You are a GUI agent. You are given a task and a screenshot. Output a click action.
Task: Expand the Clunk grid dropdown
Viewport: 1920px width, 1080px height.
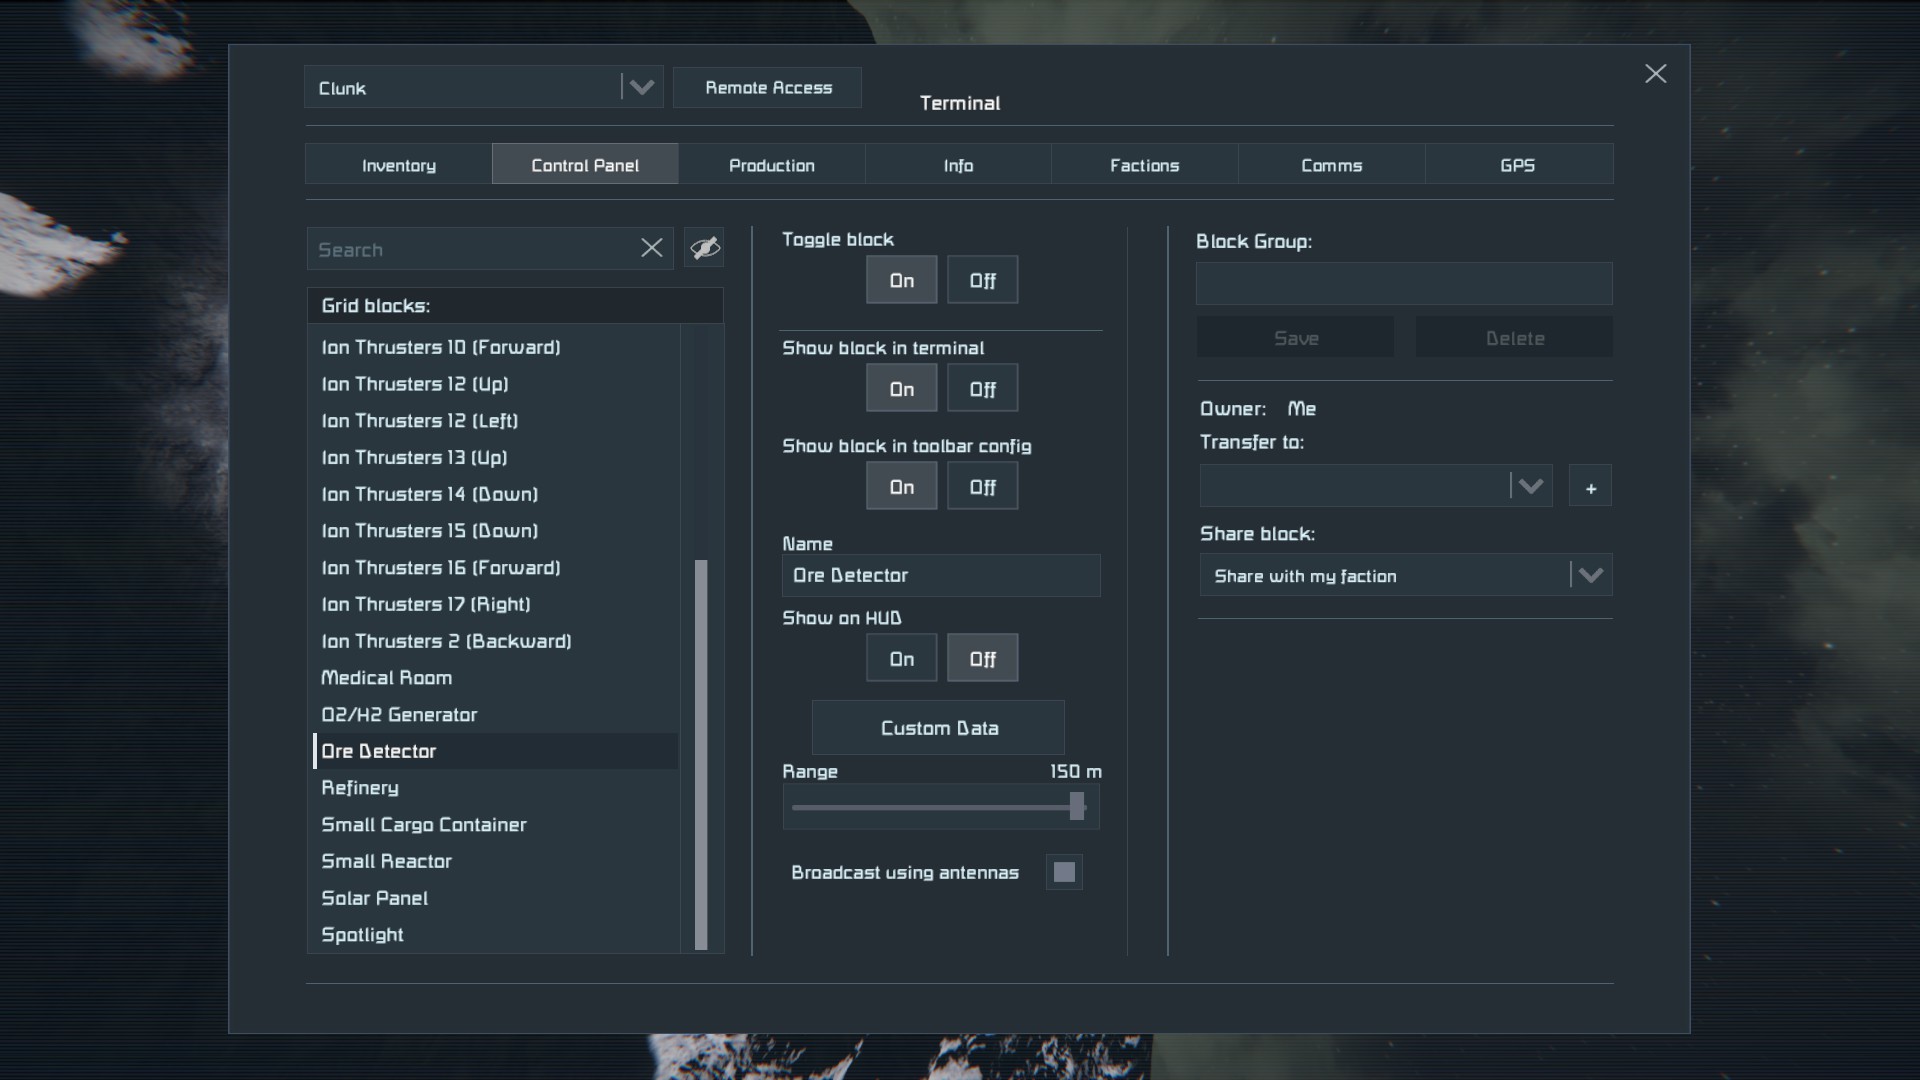[x=641, y=88]
